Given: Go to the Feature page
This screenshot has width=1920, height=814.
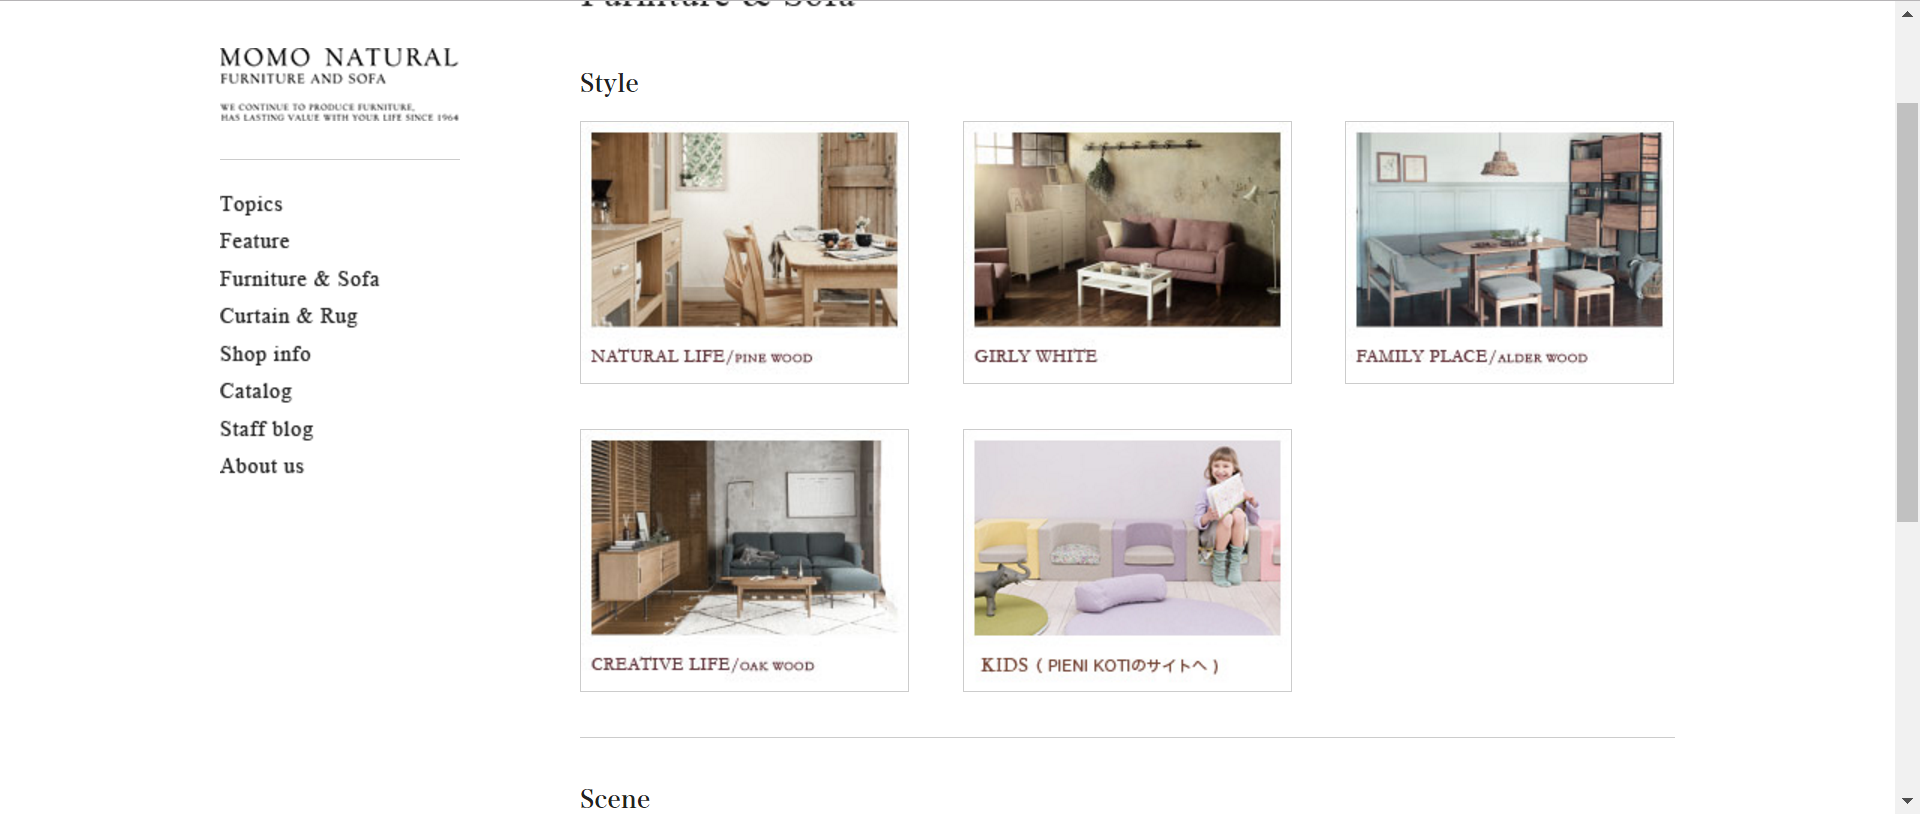Looking at the screenshot, I should (254, 241).
